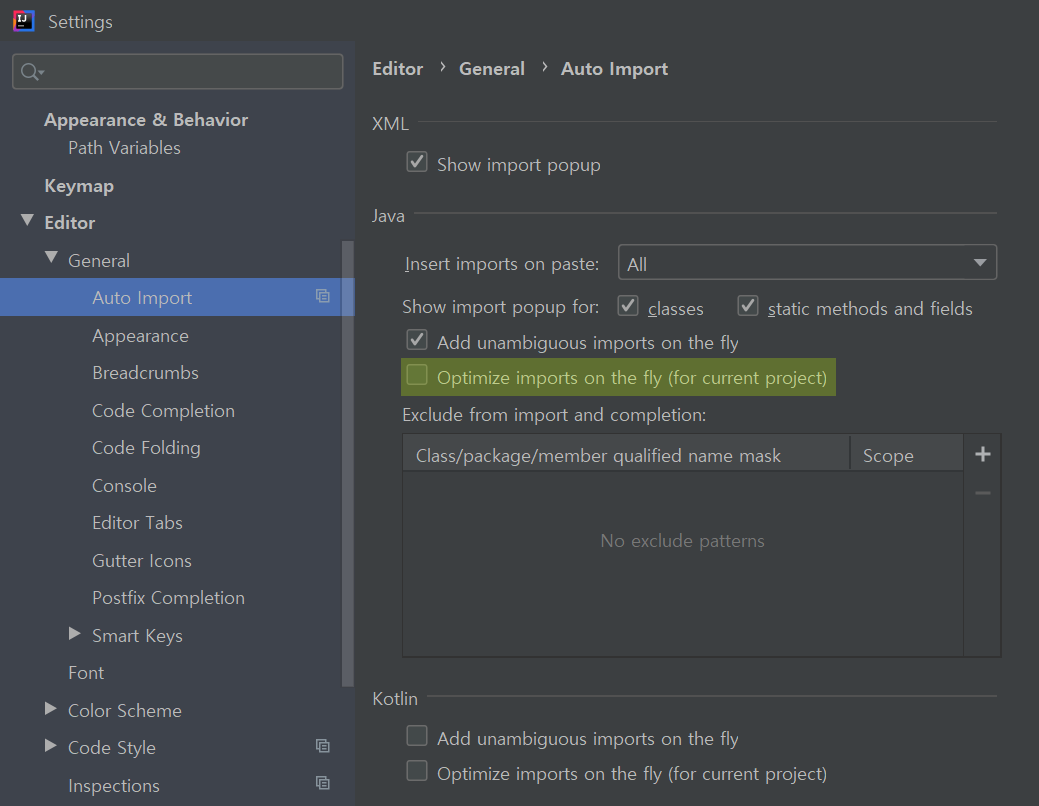Click the remove pattern minus icon

pos(982,492)
